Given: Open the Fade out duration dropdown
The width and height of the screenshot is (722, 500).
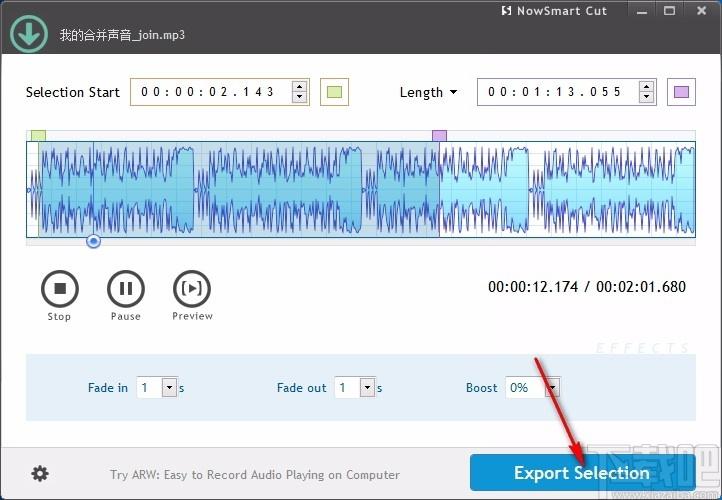Looking at the screenshot, I should pyautogui.click(x=367, y=388).
